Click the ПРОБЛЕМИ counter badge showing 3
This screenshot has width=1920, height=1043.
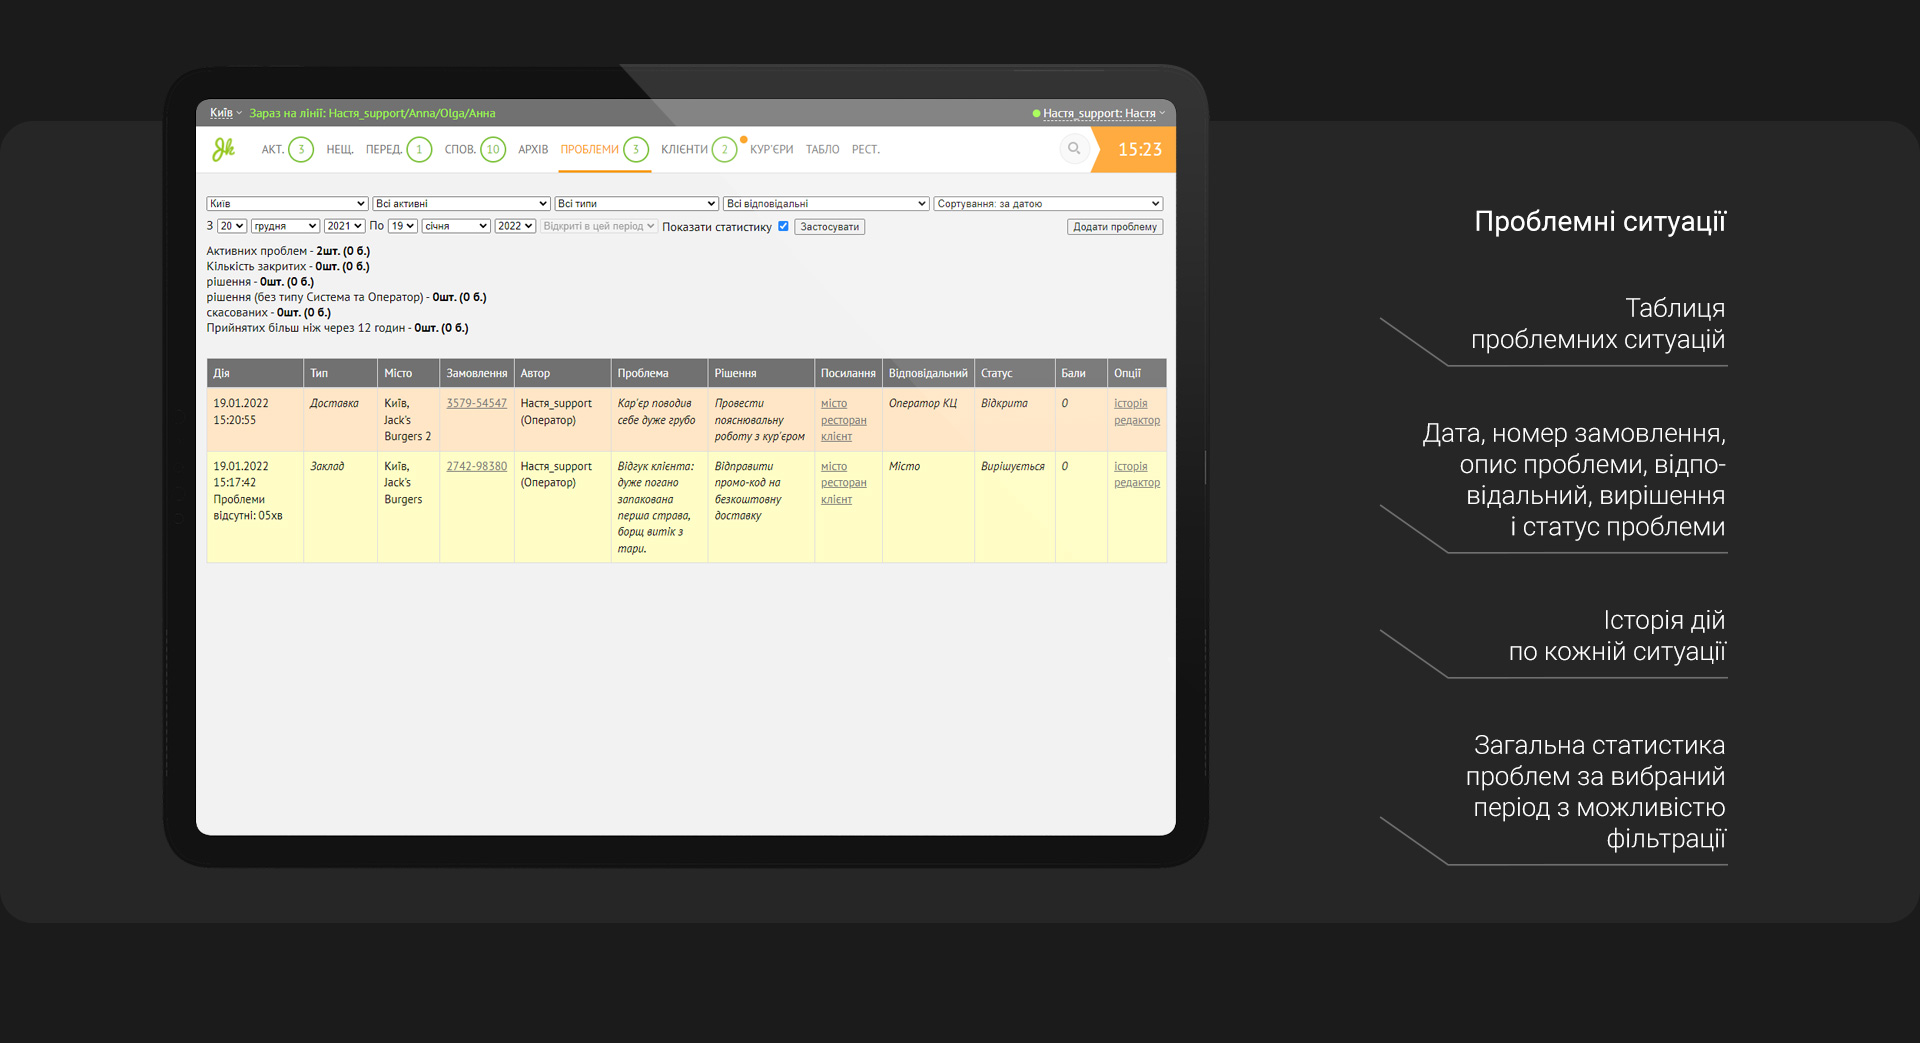point(636,150)
